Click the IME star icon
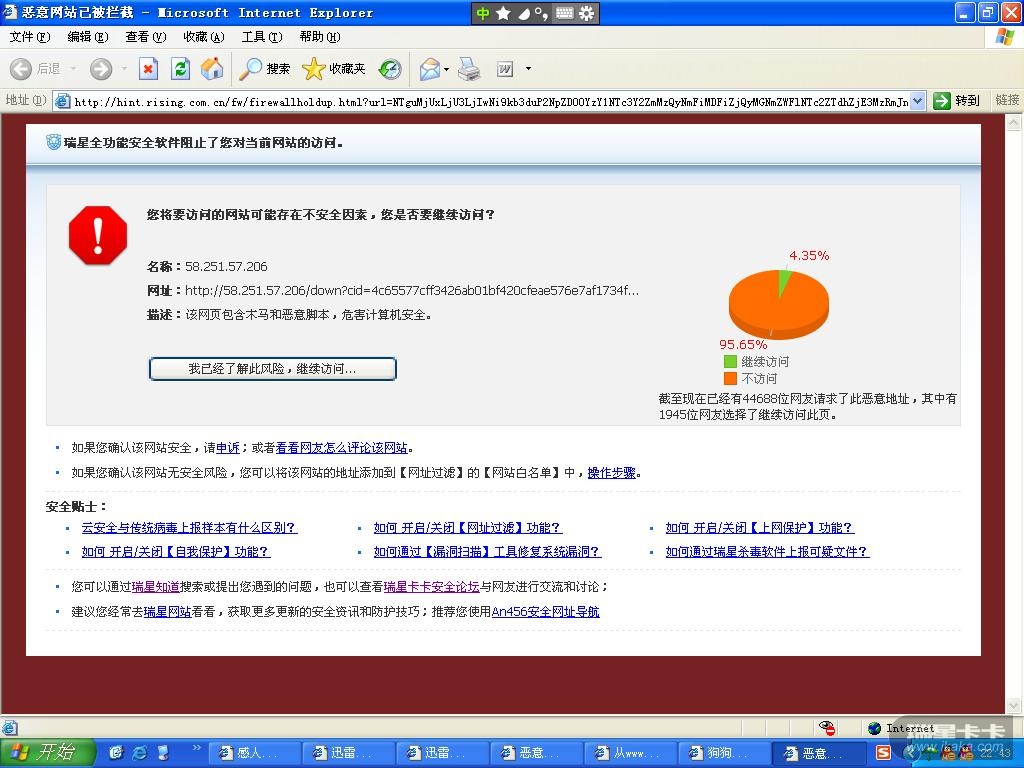Viewport: 1024px width, 768px height. pos(503,13)
